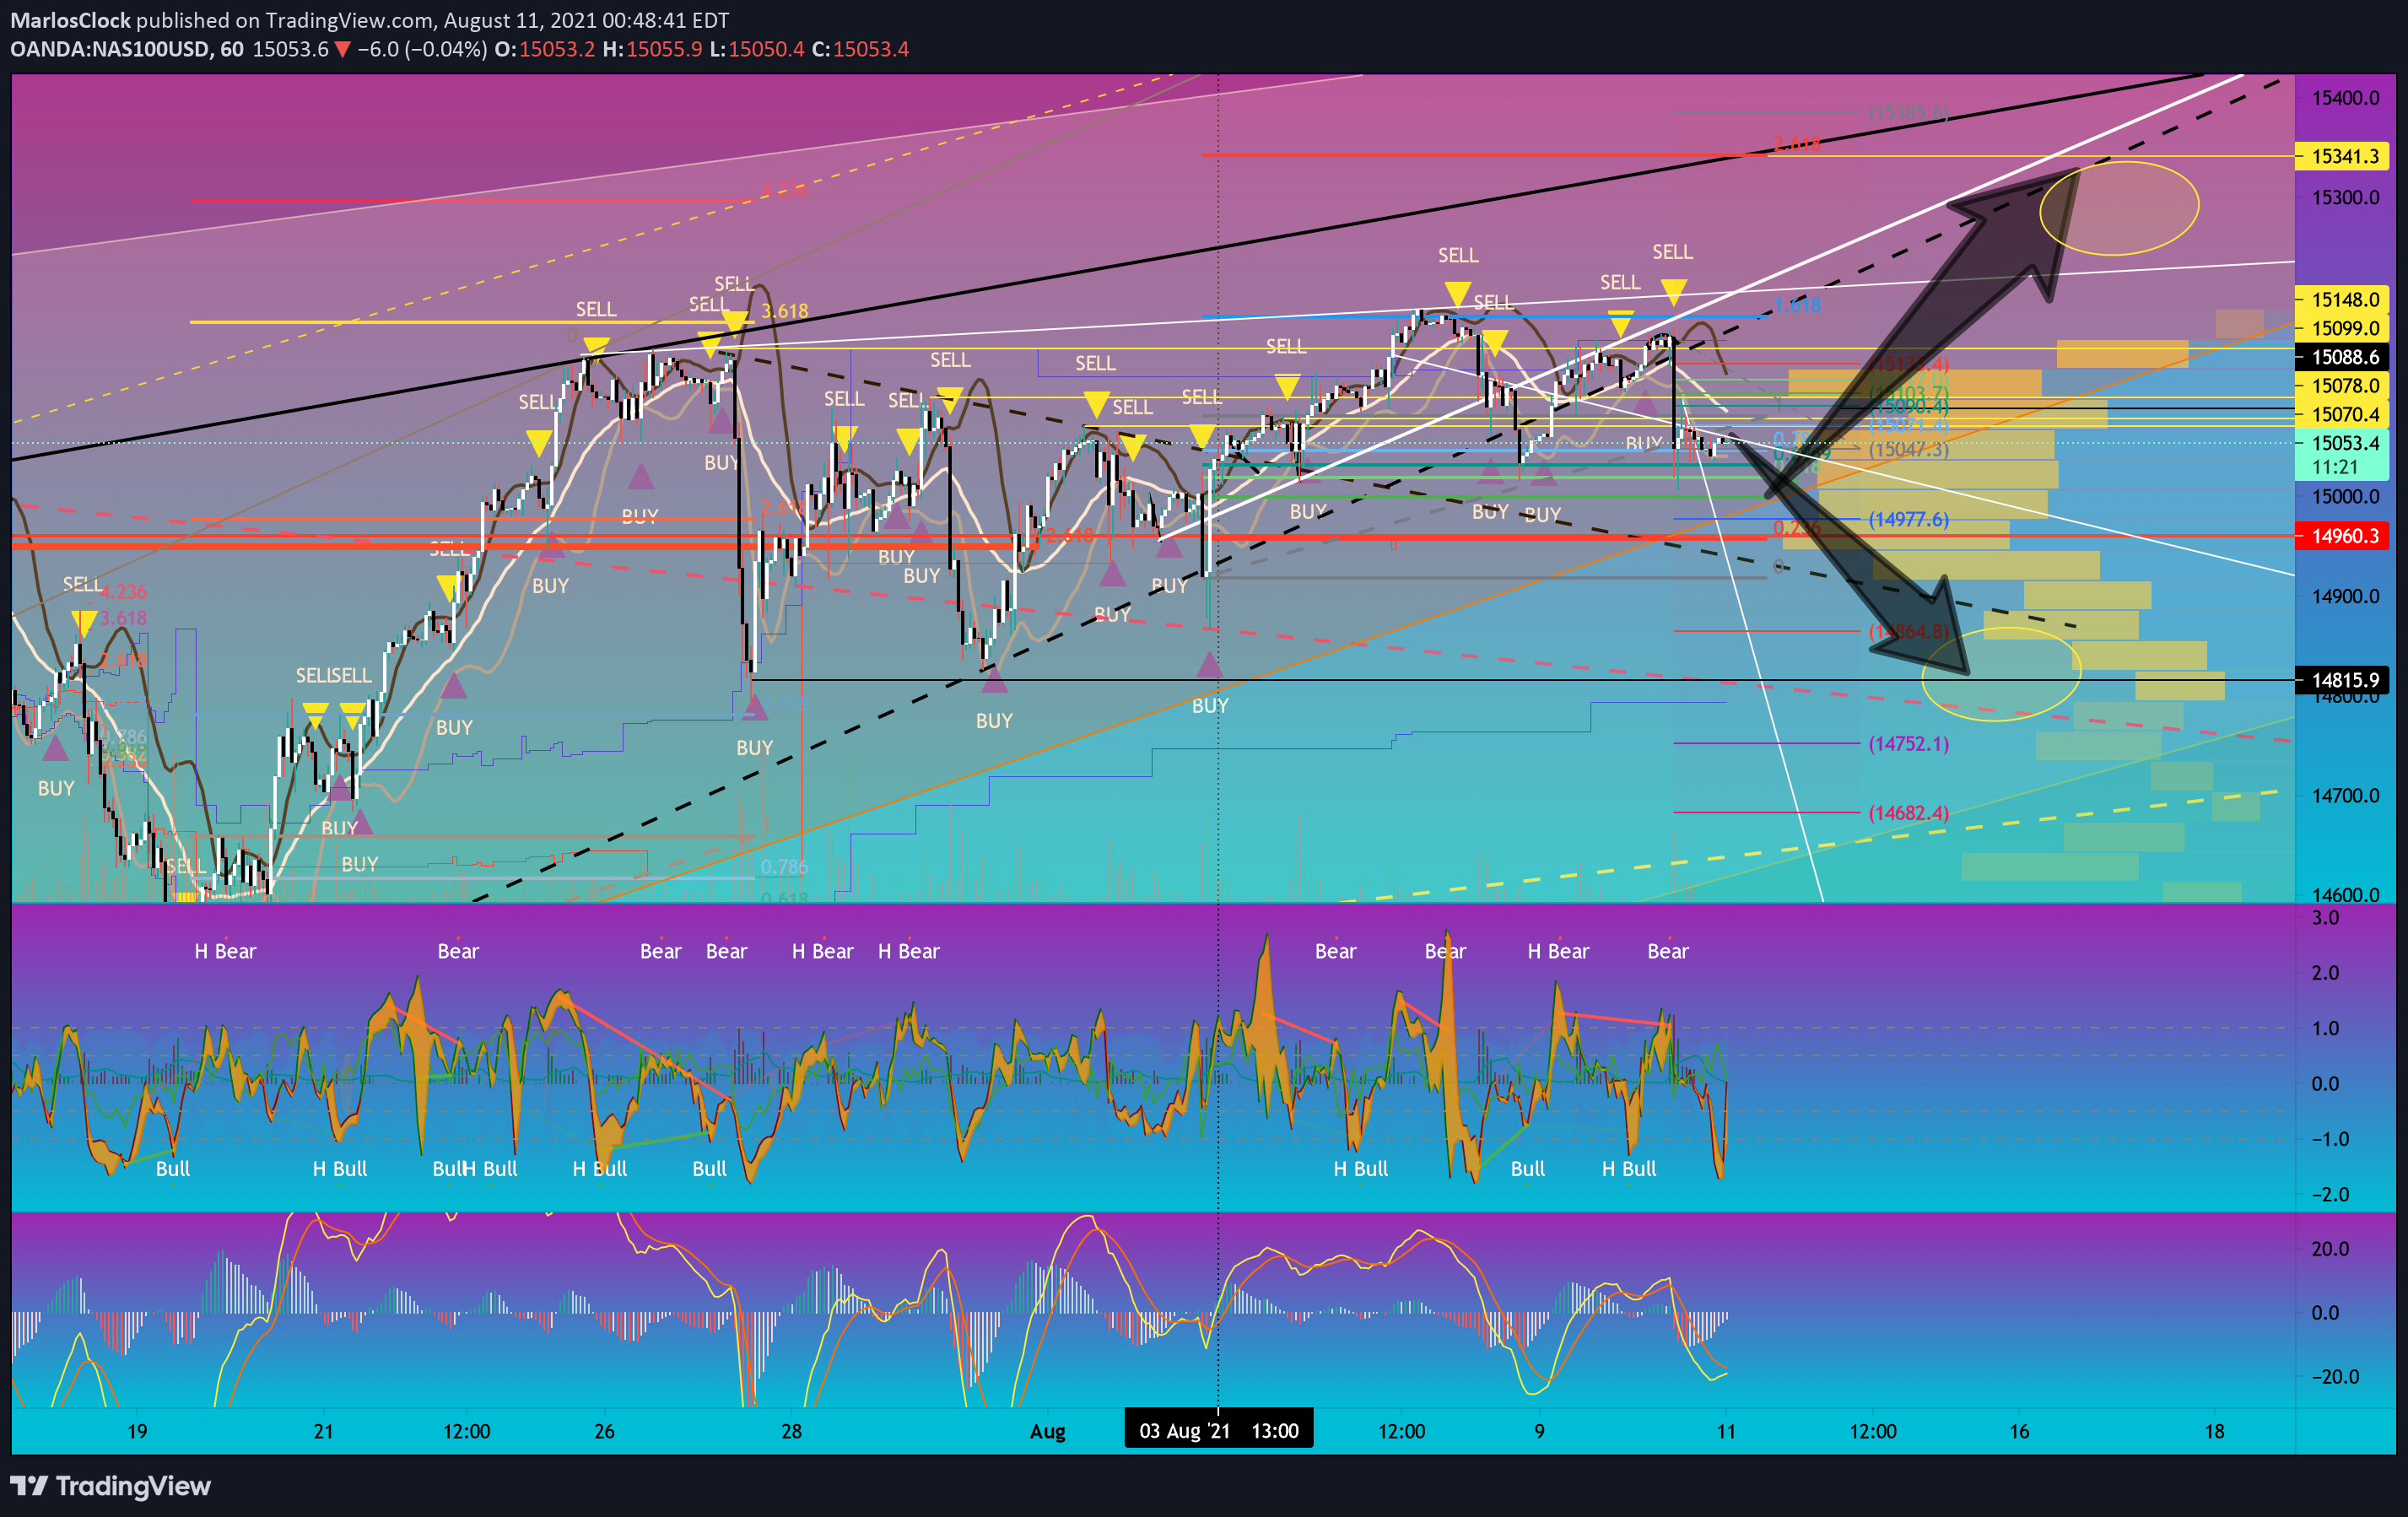Screen dimensions: 2408x1517
Task: Click the current price label 15053.4
Action: pyautogui.click(x=2344, y=443)
